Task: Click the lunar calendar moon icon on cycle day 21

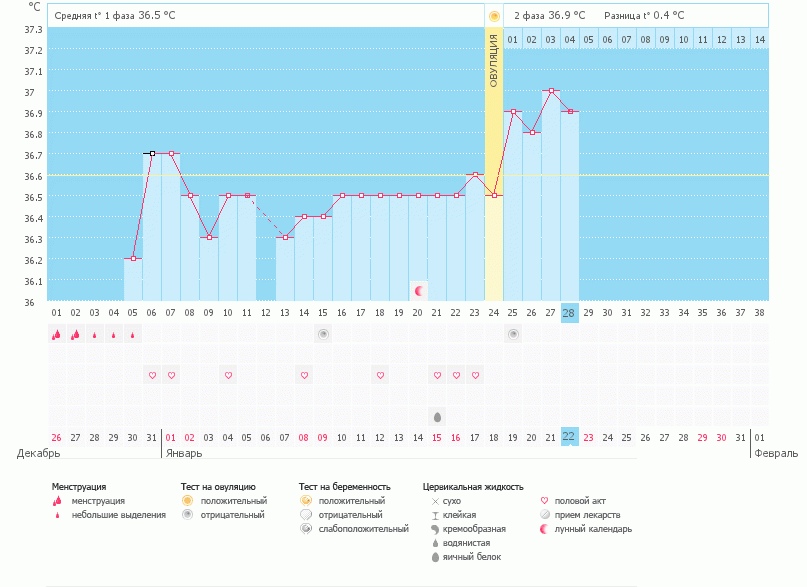Action: 419,291
